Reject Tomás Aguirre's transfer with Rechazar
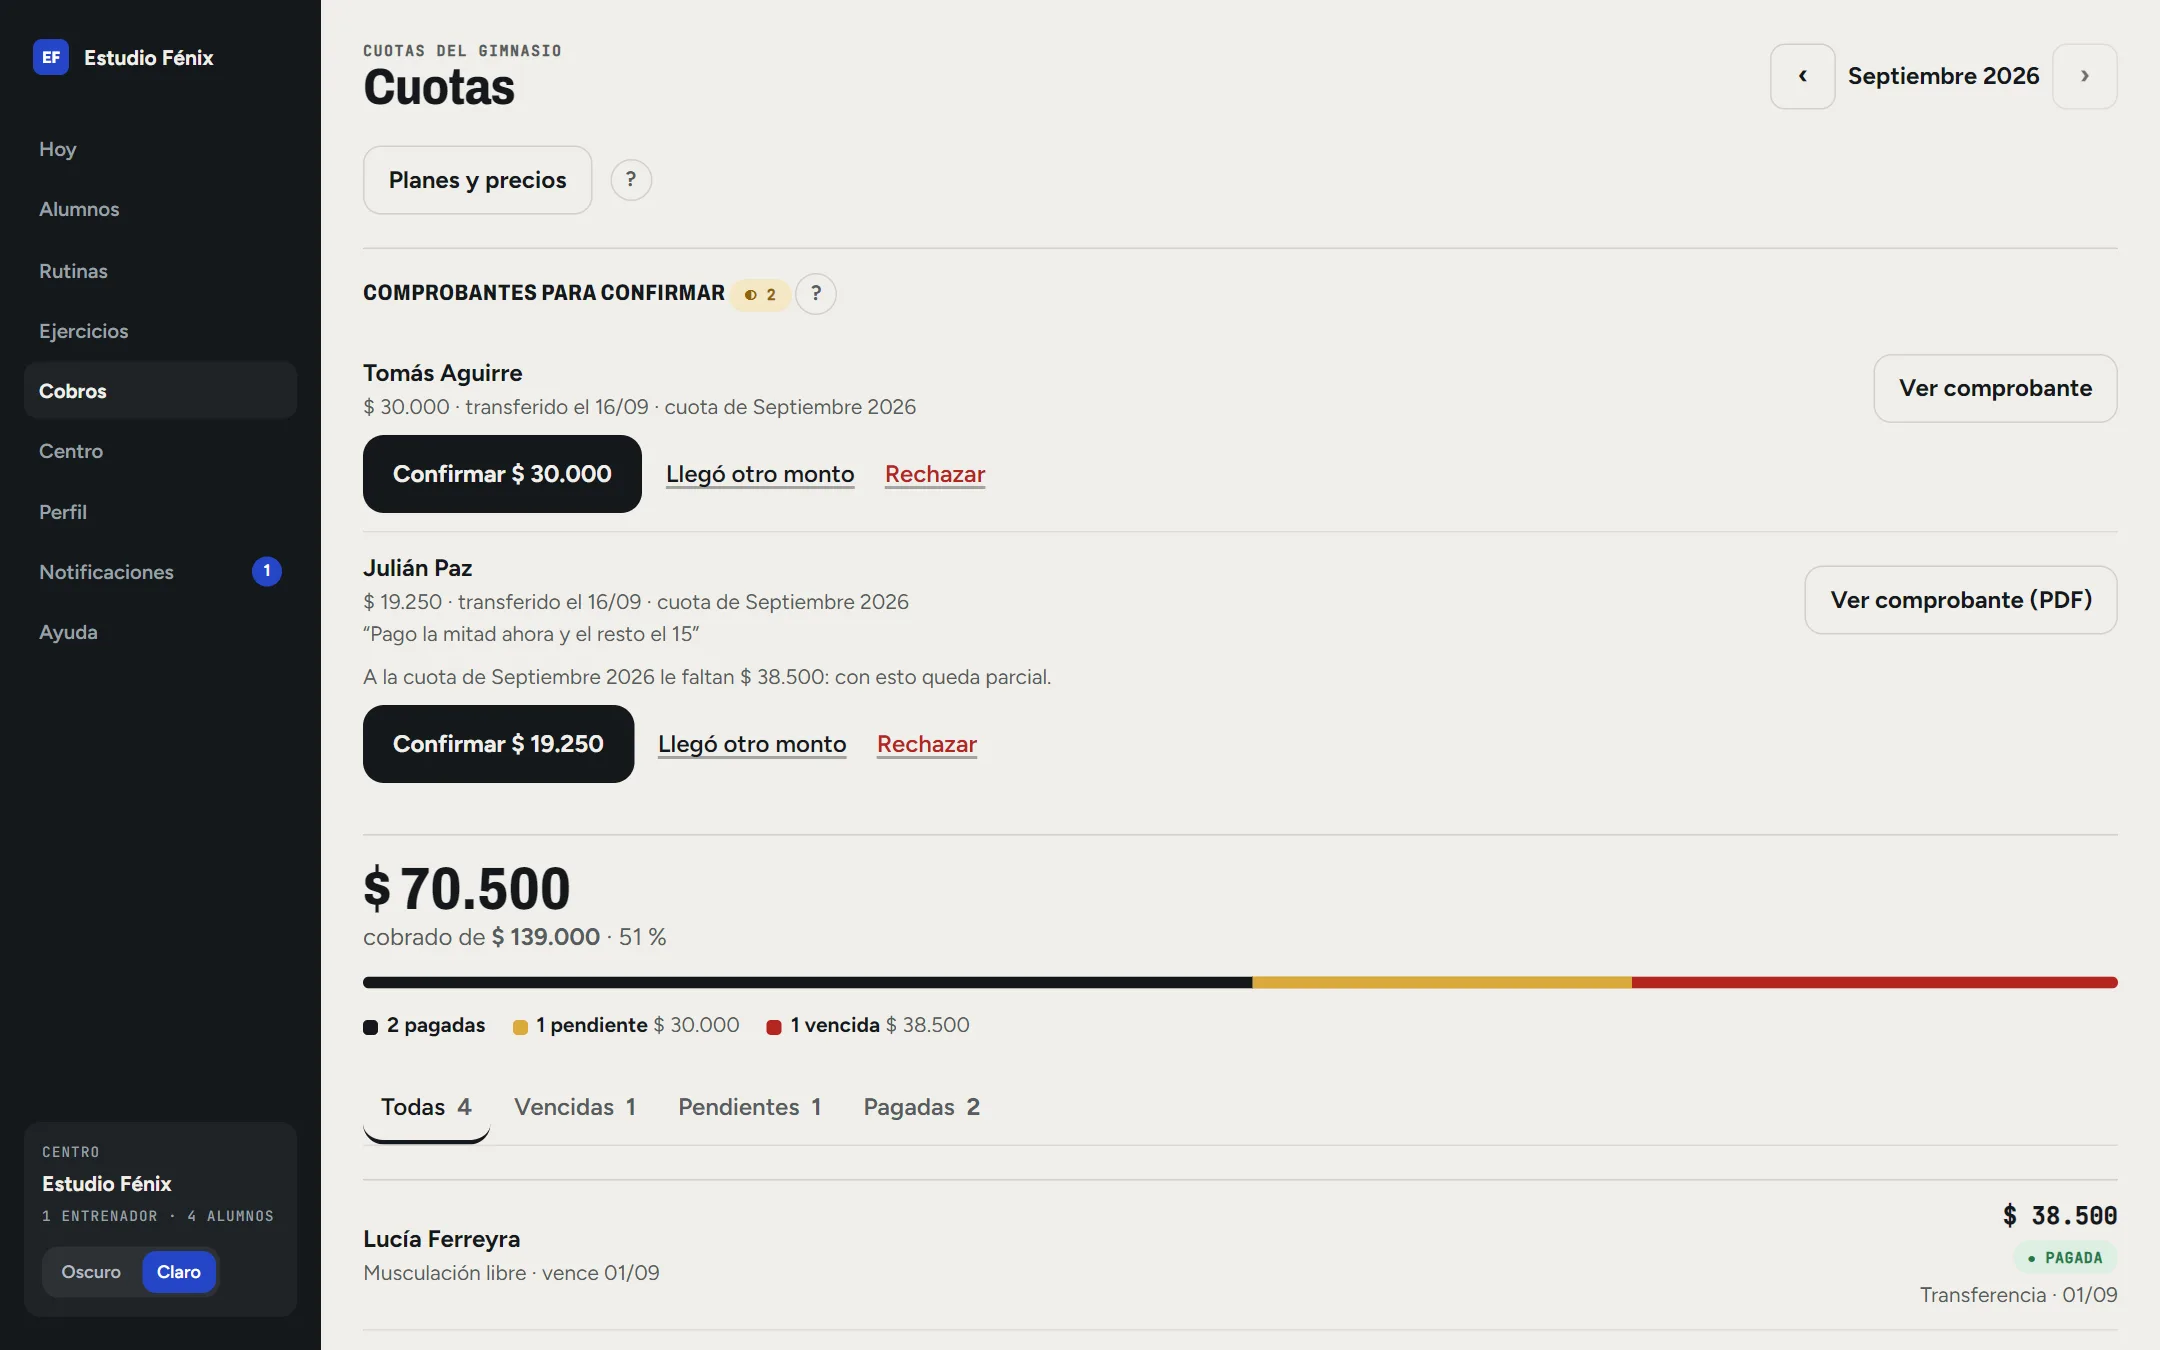This screenshot has height=1350, width=2160. pyautogui.click(x=935, y=474)
